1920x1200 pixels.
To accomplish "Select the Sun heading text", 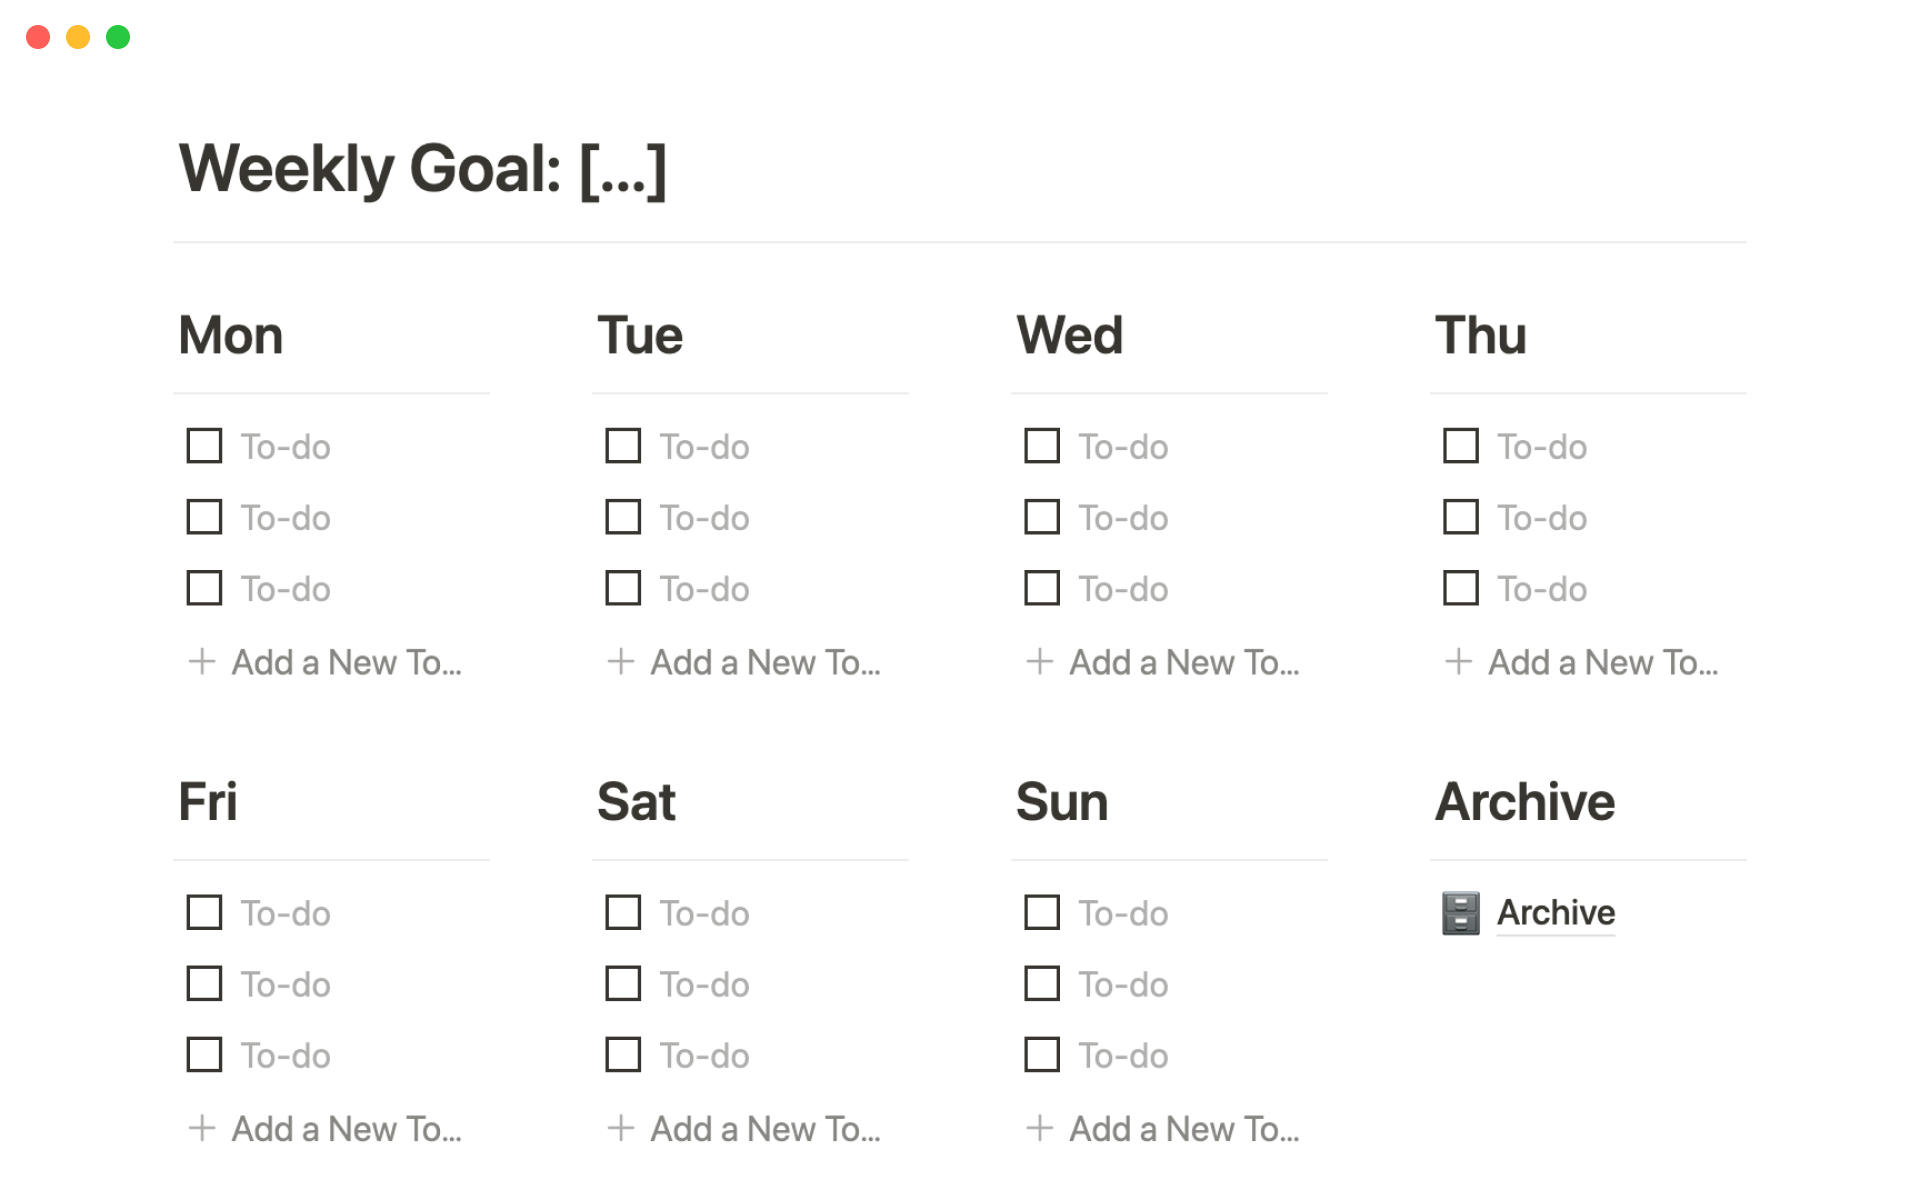I will (x=1062, y=802).
